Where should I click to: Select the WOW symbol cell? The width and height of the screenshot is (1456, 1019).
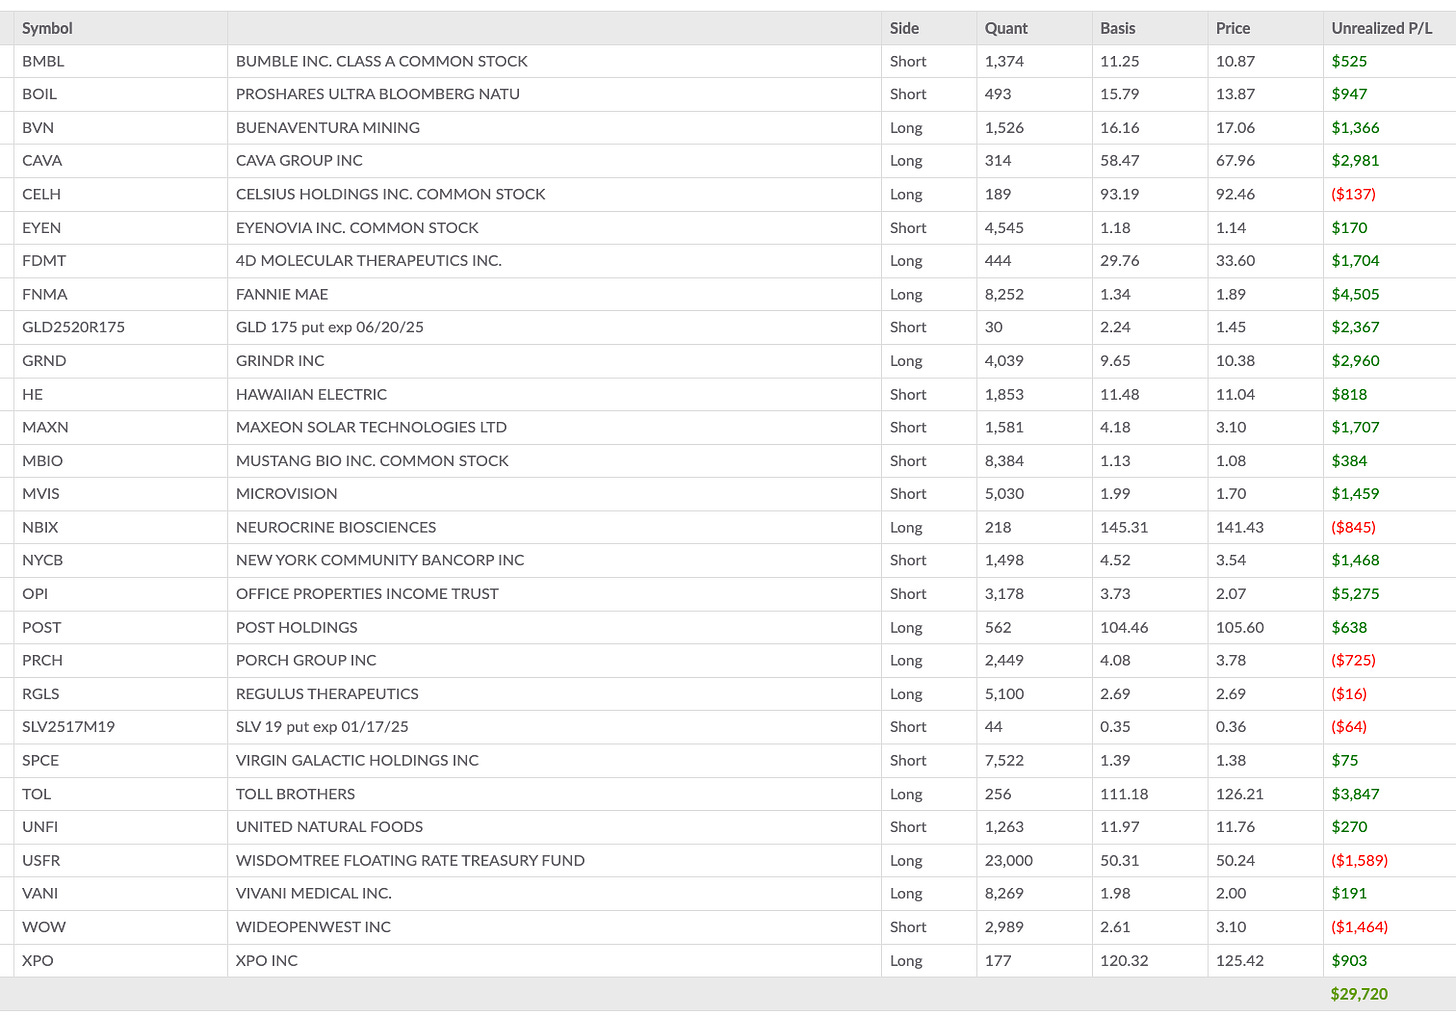coord(44,927)
